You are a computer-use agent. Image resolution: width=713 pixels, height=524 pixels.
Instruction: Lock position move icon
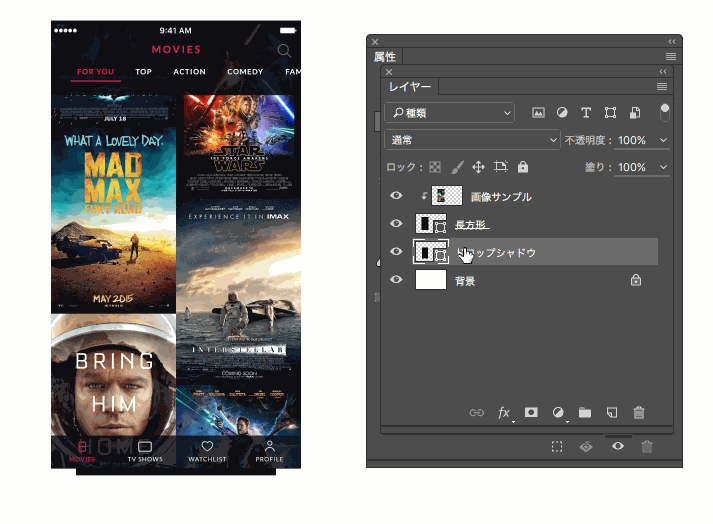point(478,167)
